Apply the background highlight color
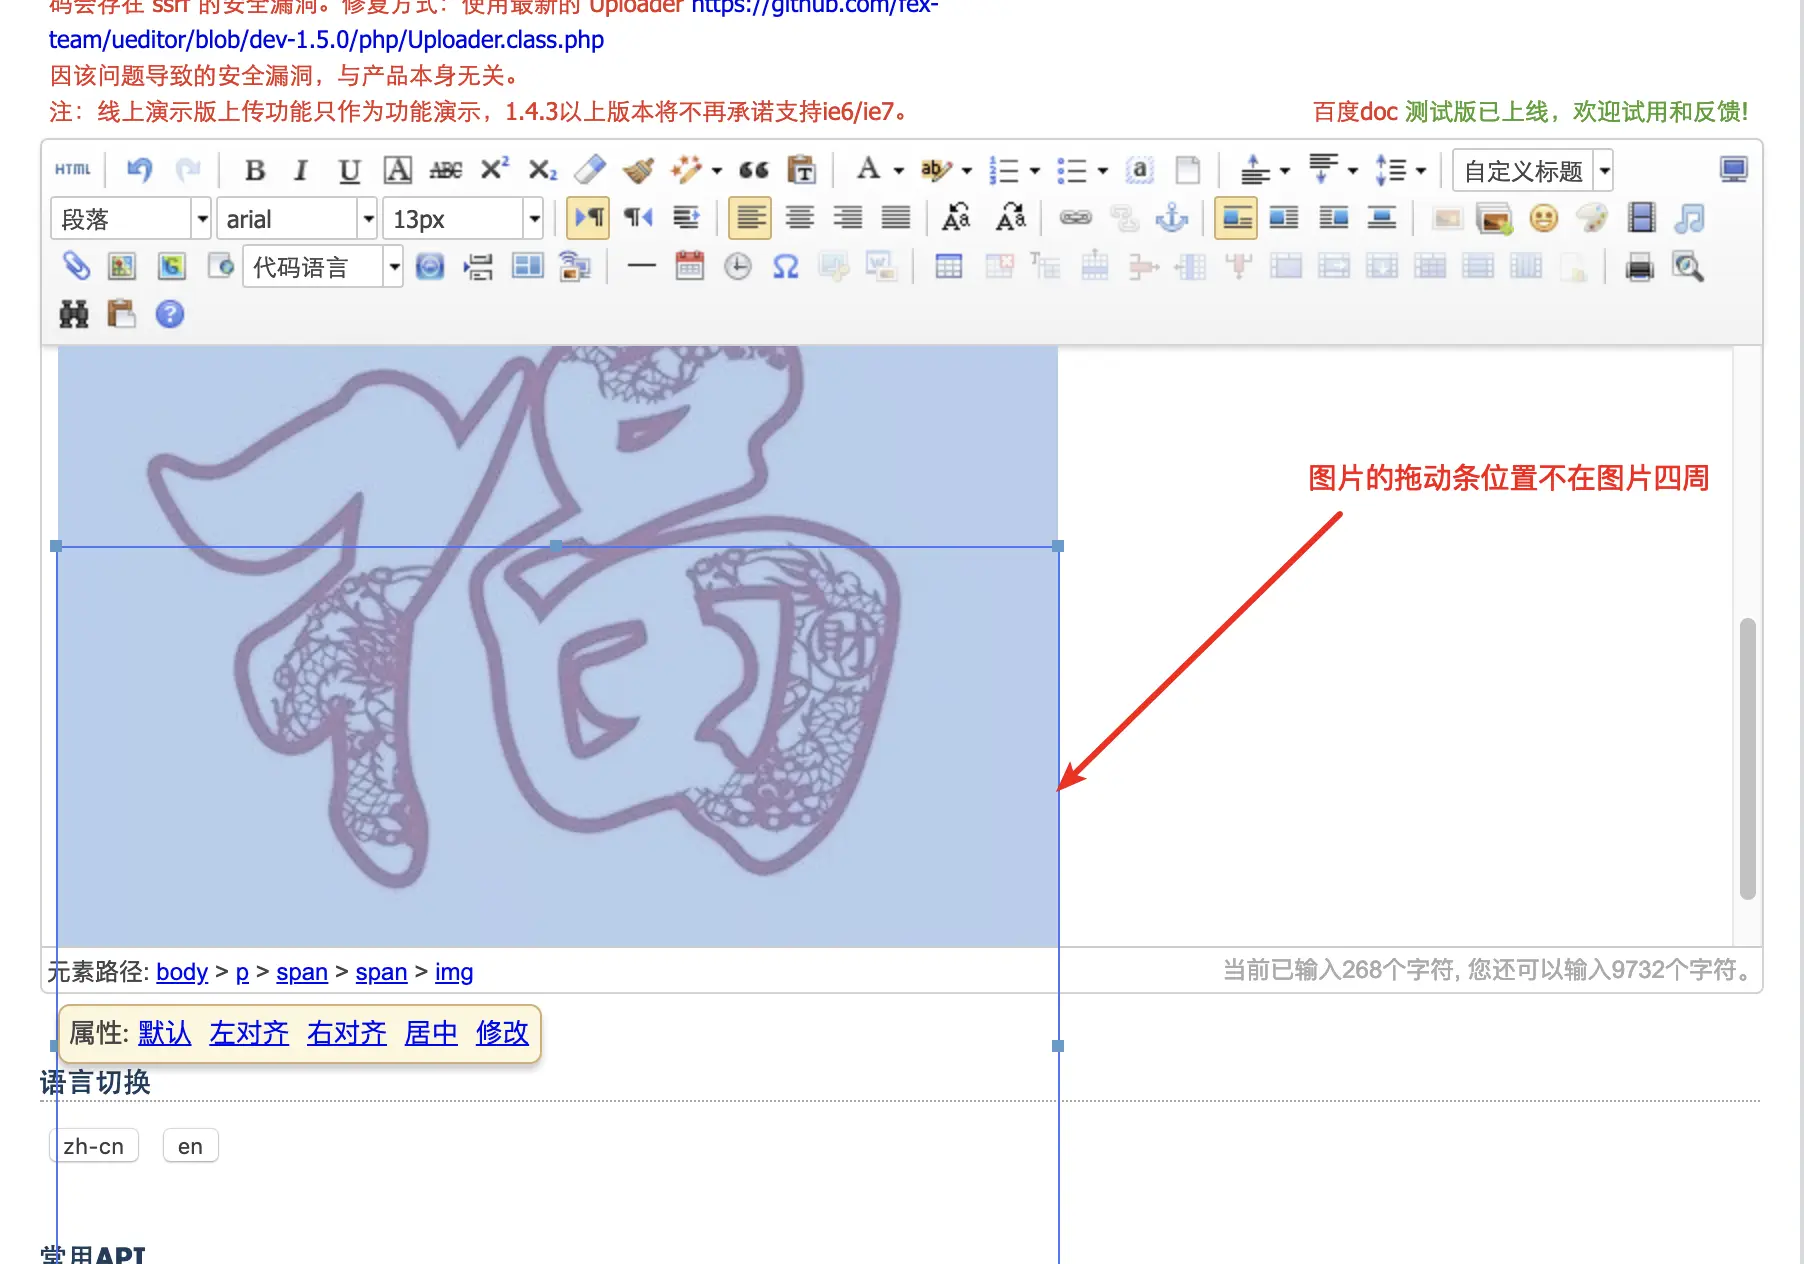This screenshot has height=1264, width=1804. click(935, 170)
